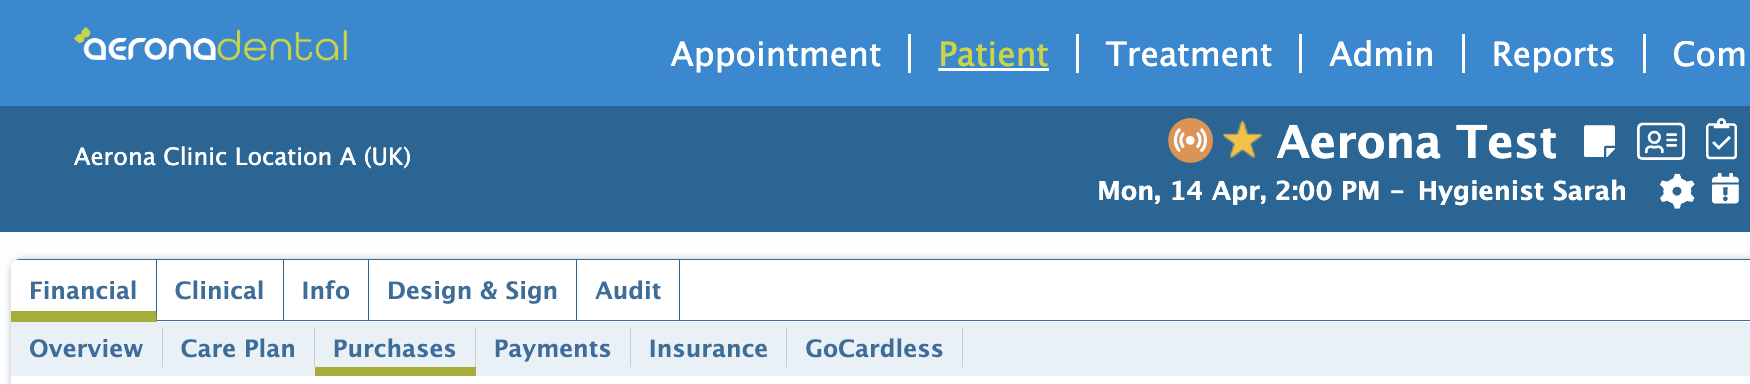Click the Aerona Test patient name

1417,142
